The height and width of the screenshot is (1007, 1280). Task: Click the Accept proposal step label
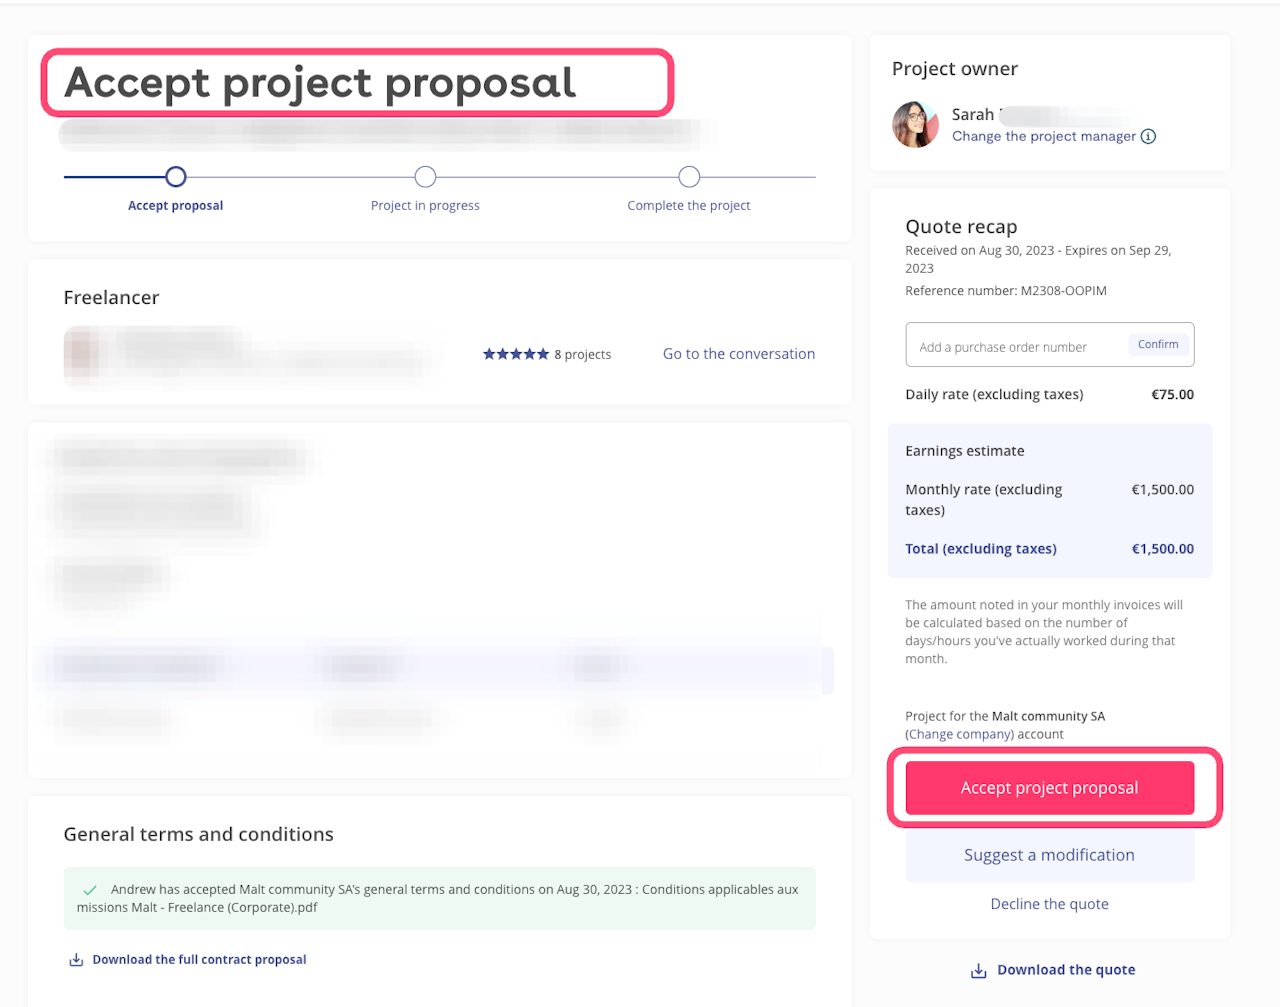tap(176, 206)
